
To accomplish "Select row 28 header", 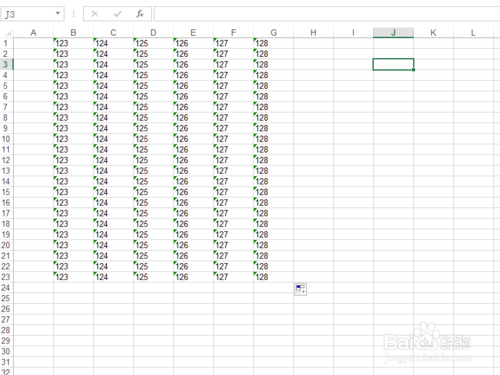I will (6, 330).
